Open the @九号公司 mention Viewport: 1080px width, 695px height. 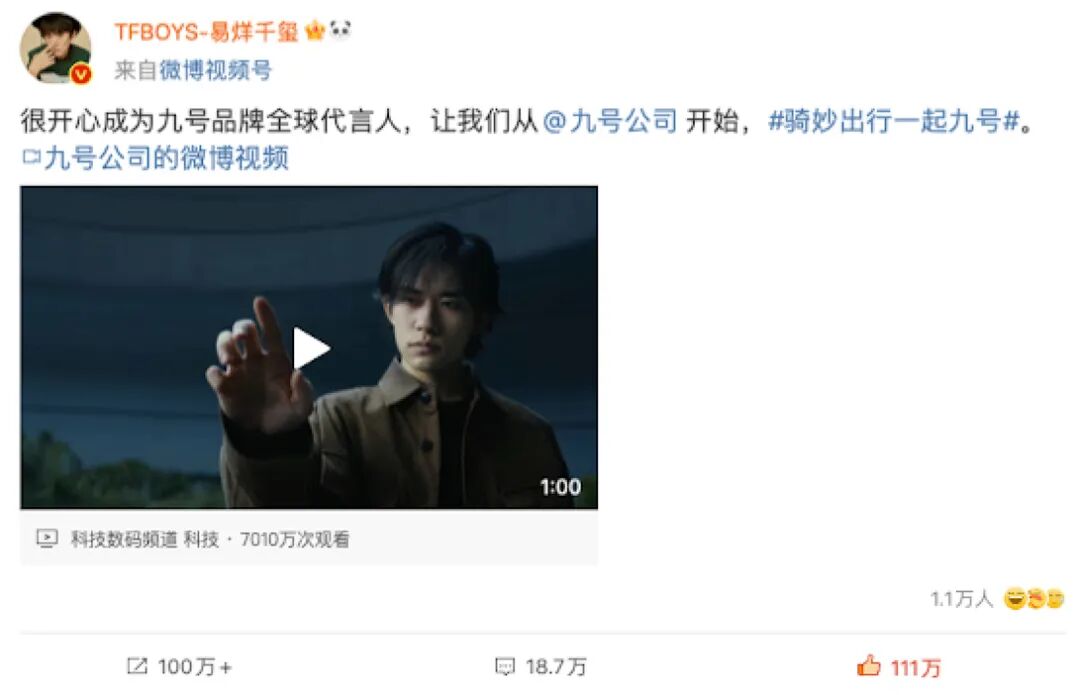coord(610,121)
